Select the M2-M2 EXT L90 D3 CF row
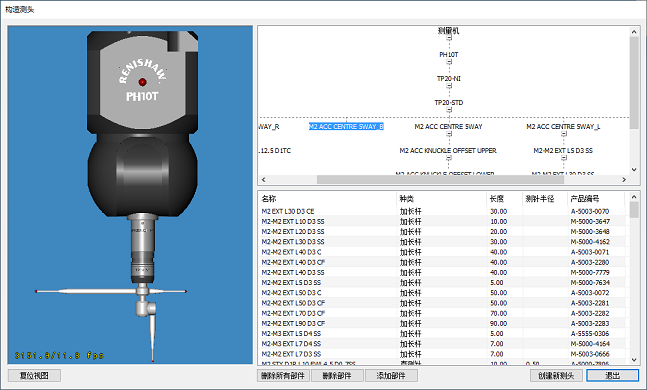The height and width of the screenshot is (390, 647). pyautogui.click(x=442, y=323)
